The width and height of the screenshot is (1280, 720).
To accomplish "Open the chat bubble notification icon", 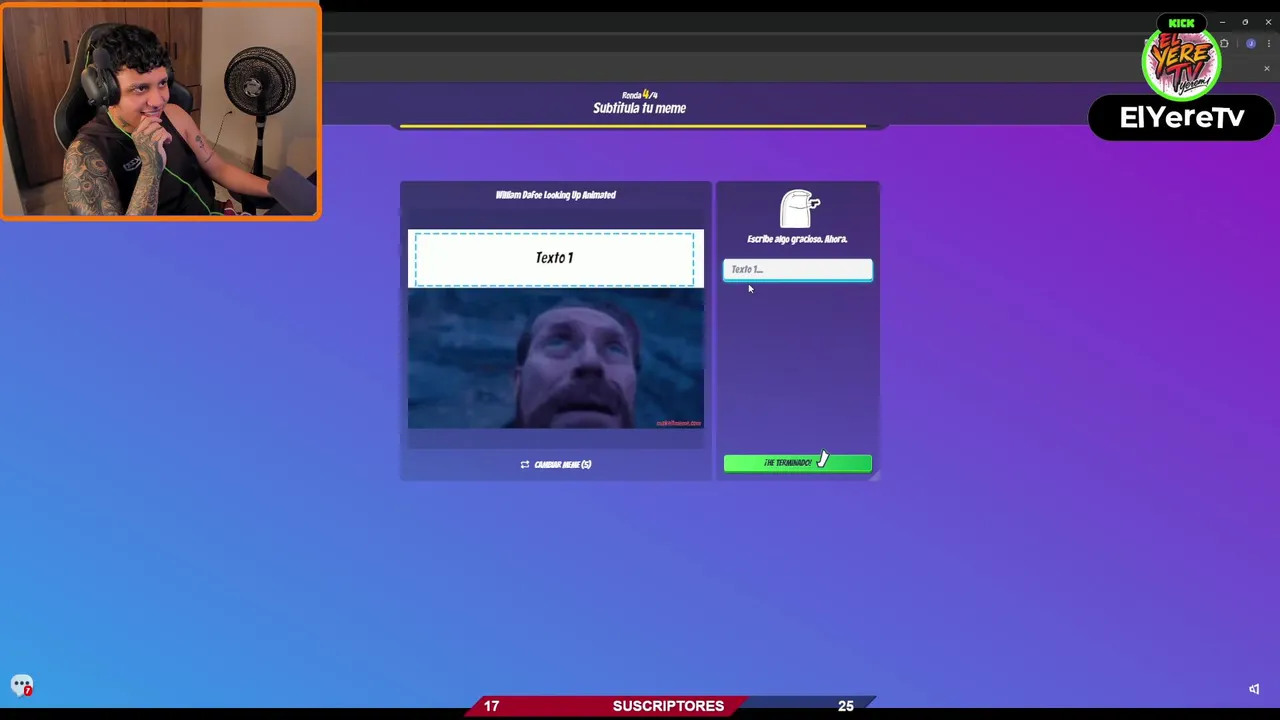I will coord(22,685).
